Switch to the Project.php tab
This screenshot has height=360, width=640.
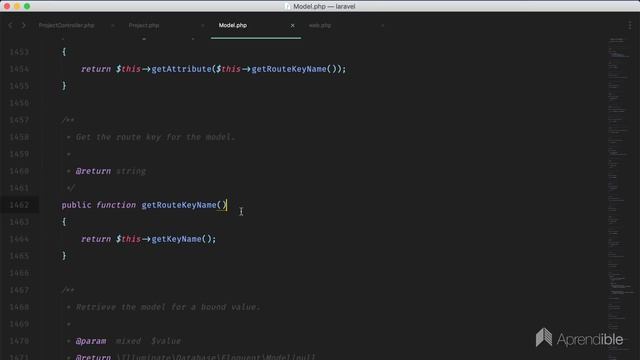pos(144,25)
